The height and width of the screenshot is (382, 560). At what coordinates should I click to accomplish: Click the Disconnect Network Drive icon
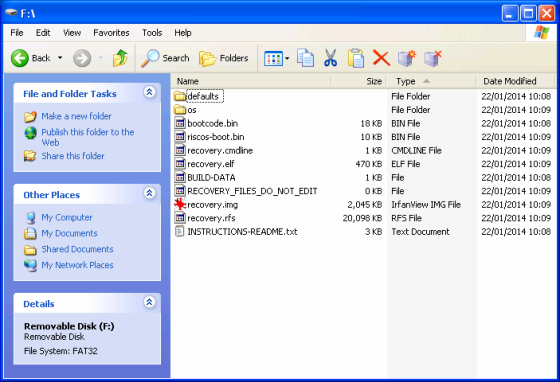click(x=432, y=58)
